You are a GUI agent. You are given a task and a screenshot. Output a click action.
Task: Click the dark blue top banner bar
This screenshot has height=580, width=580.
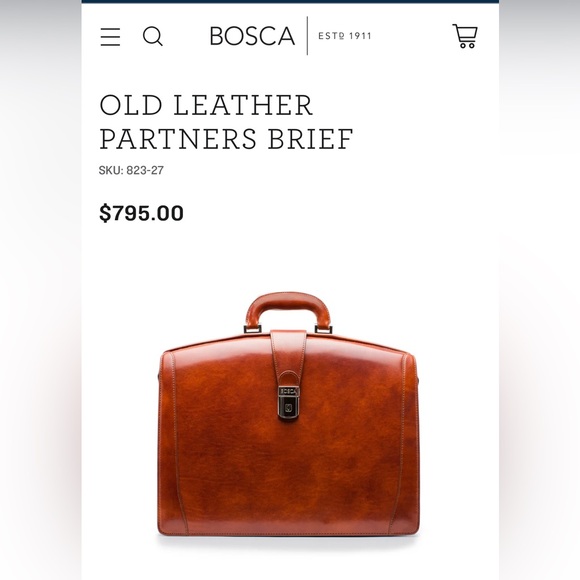290,1
